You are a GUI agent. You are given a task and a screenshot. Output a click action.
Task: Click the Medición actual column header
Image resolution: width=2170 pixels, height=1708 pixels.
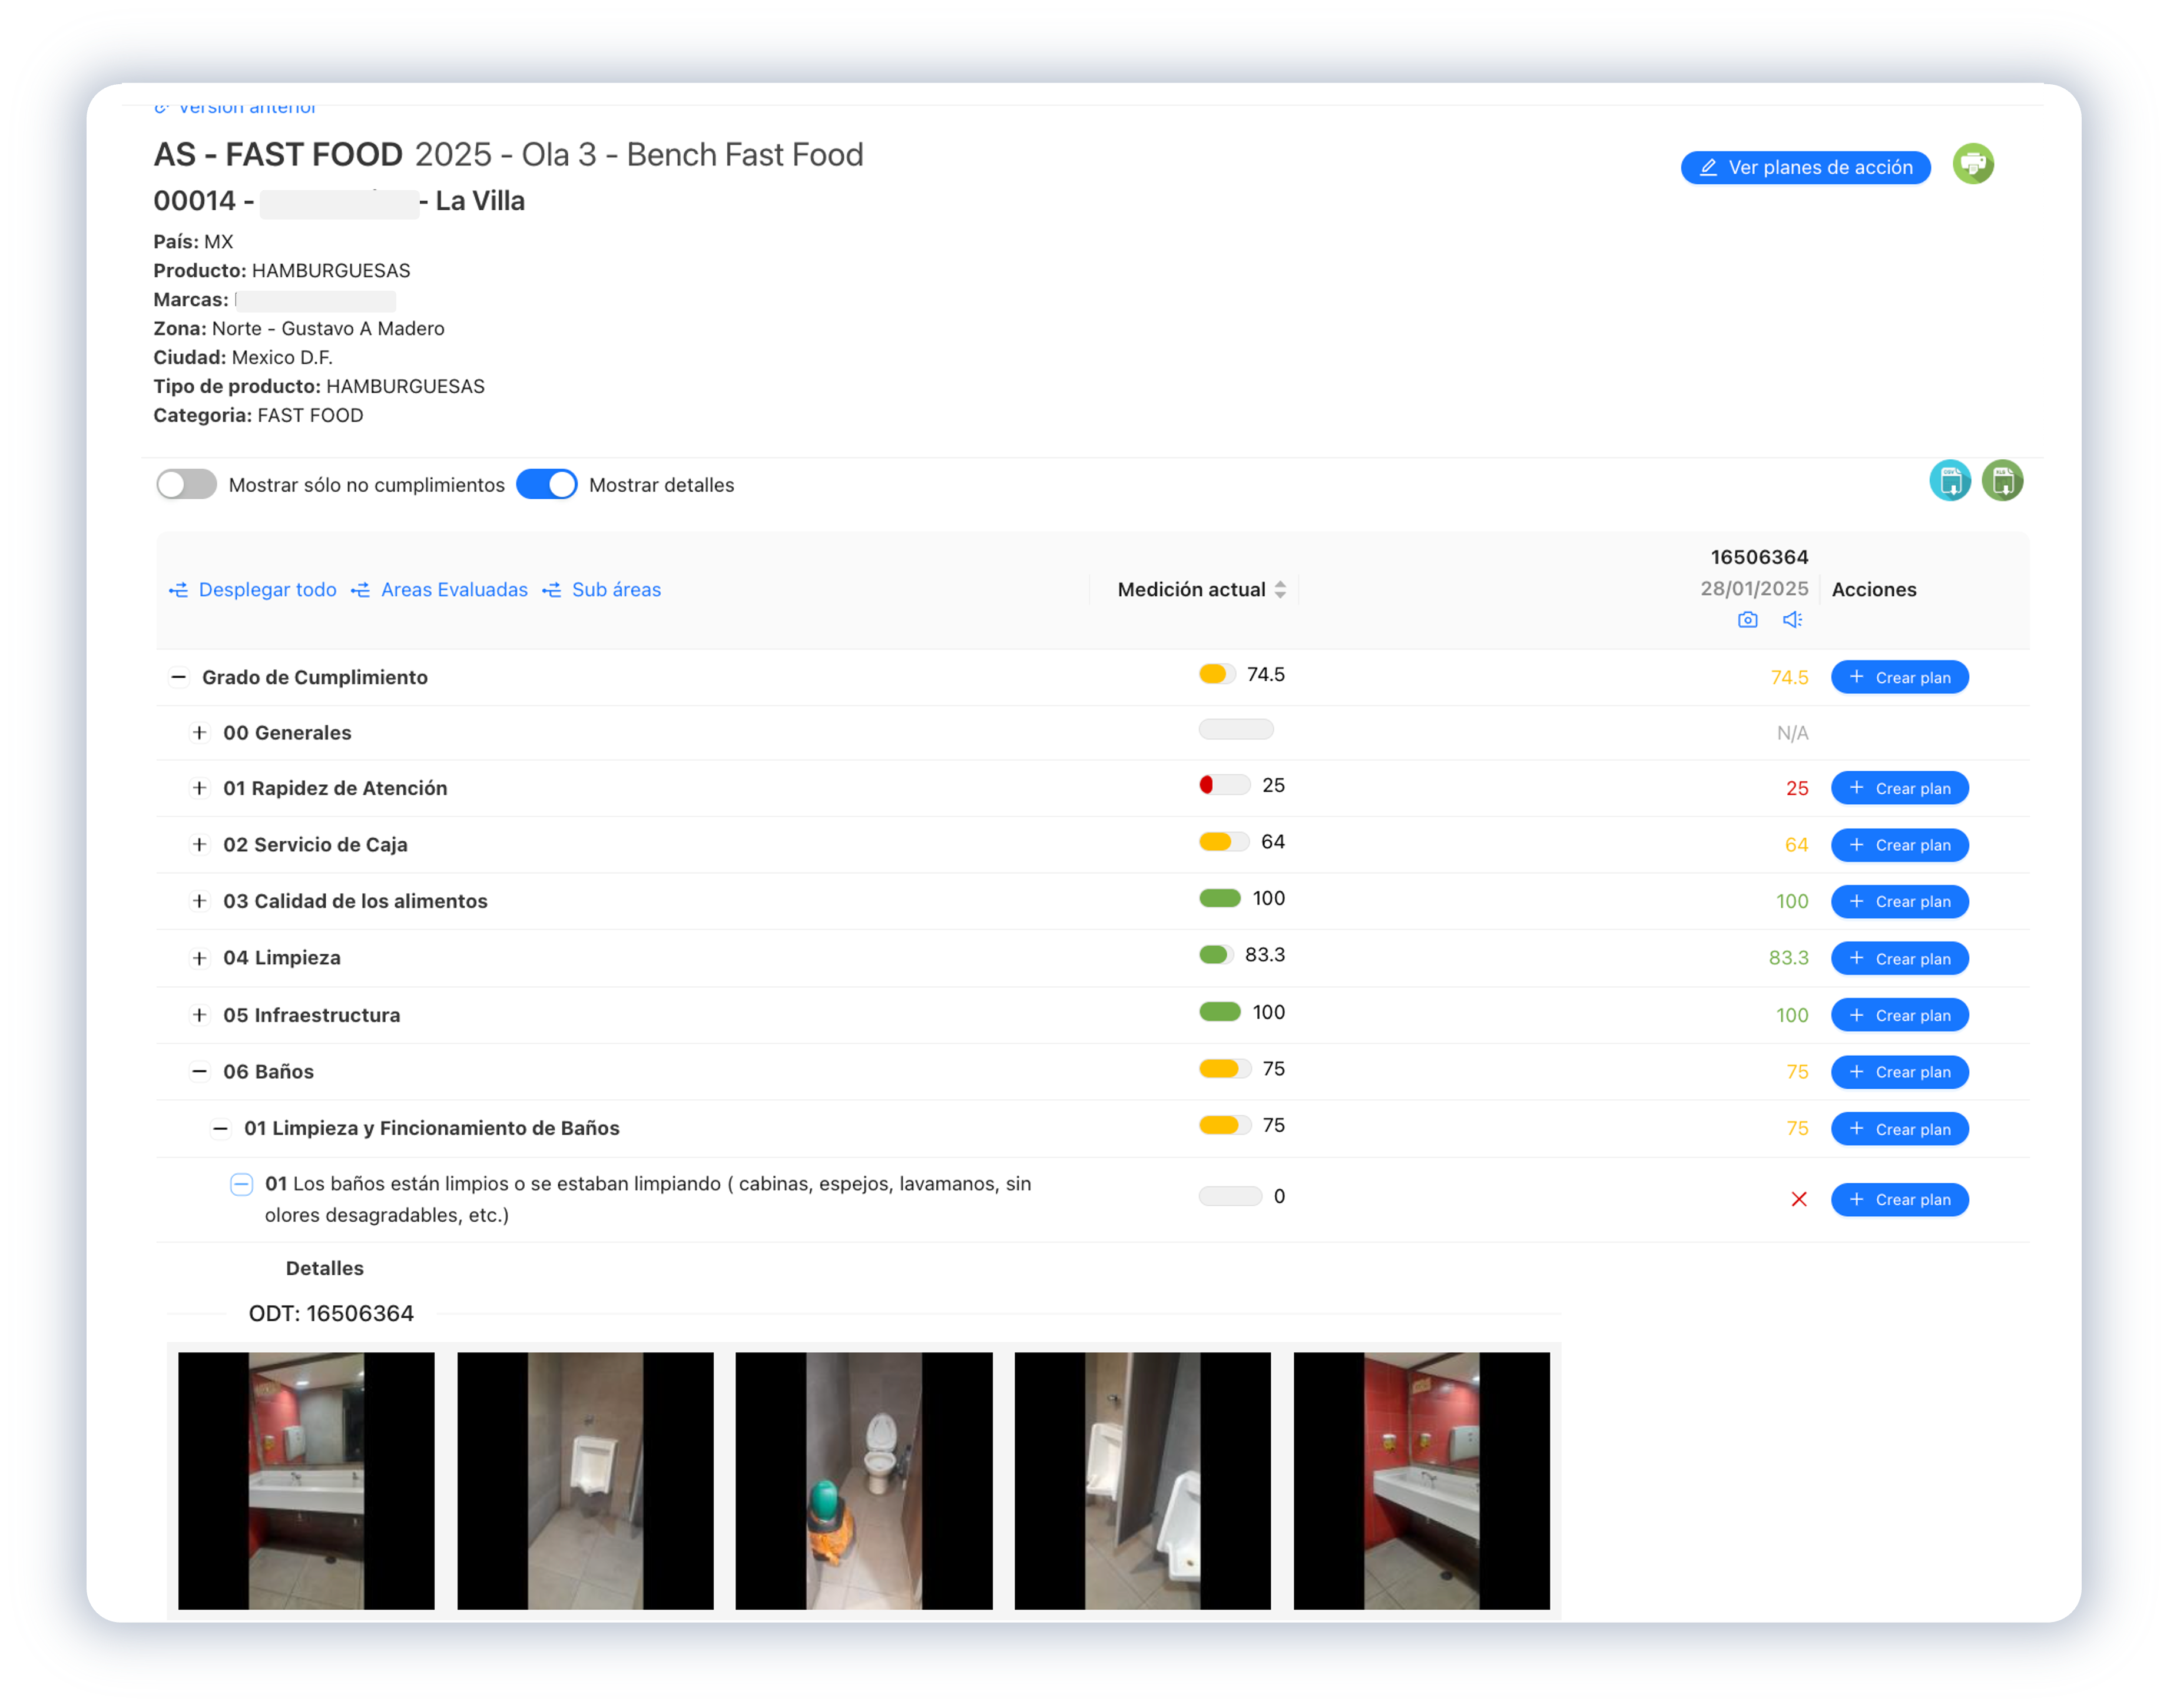point(1191,590)
